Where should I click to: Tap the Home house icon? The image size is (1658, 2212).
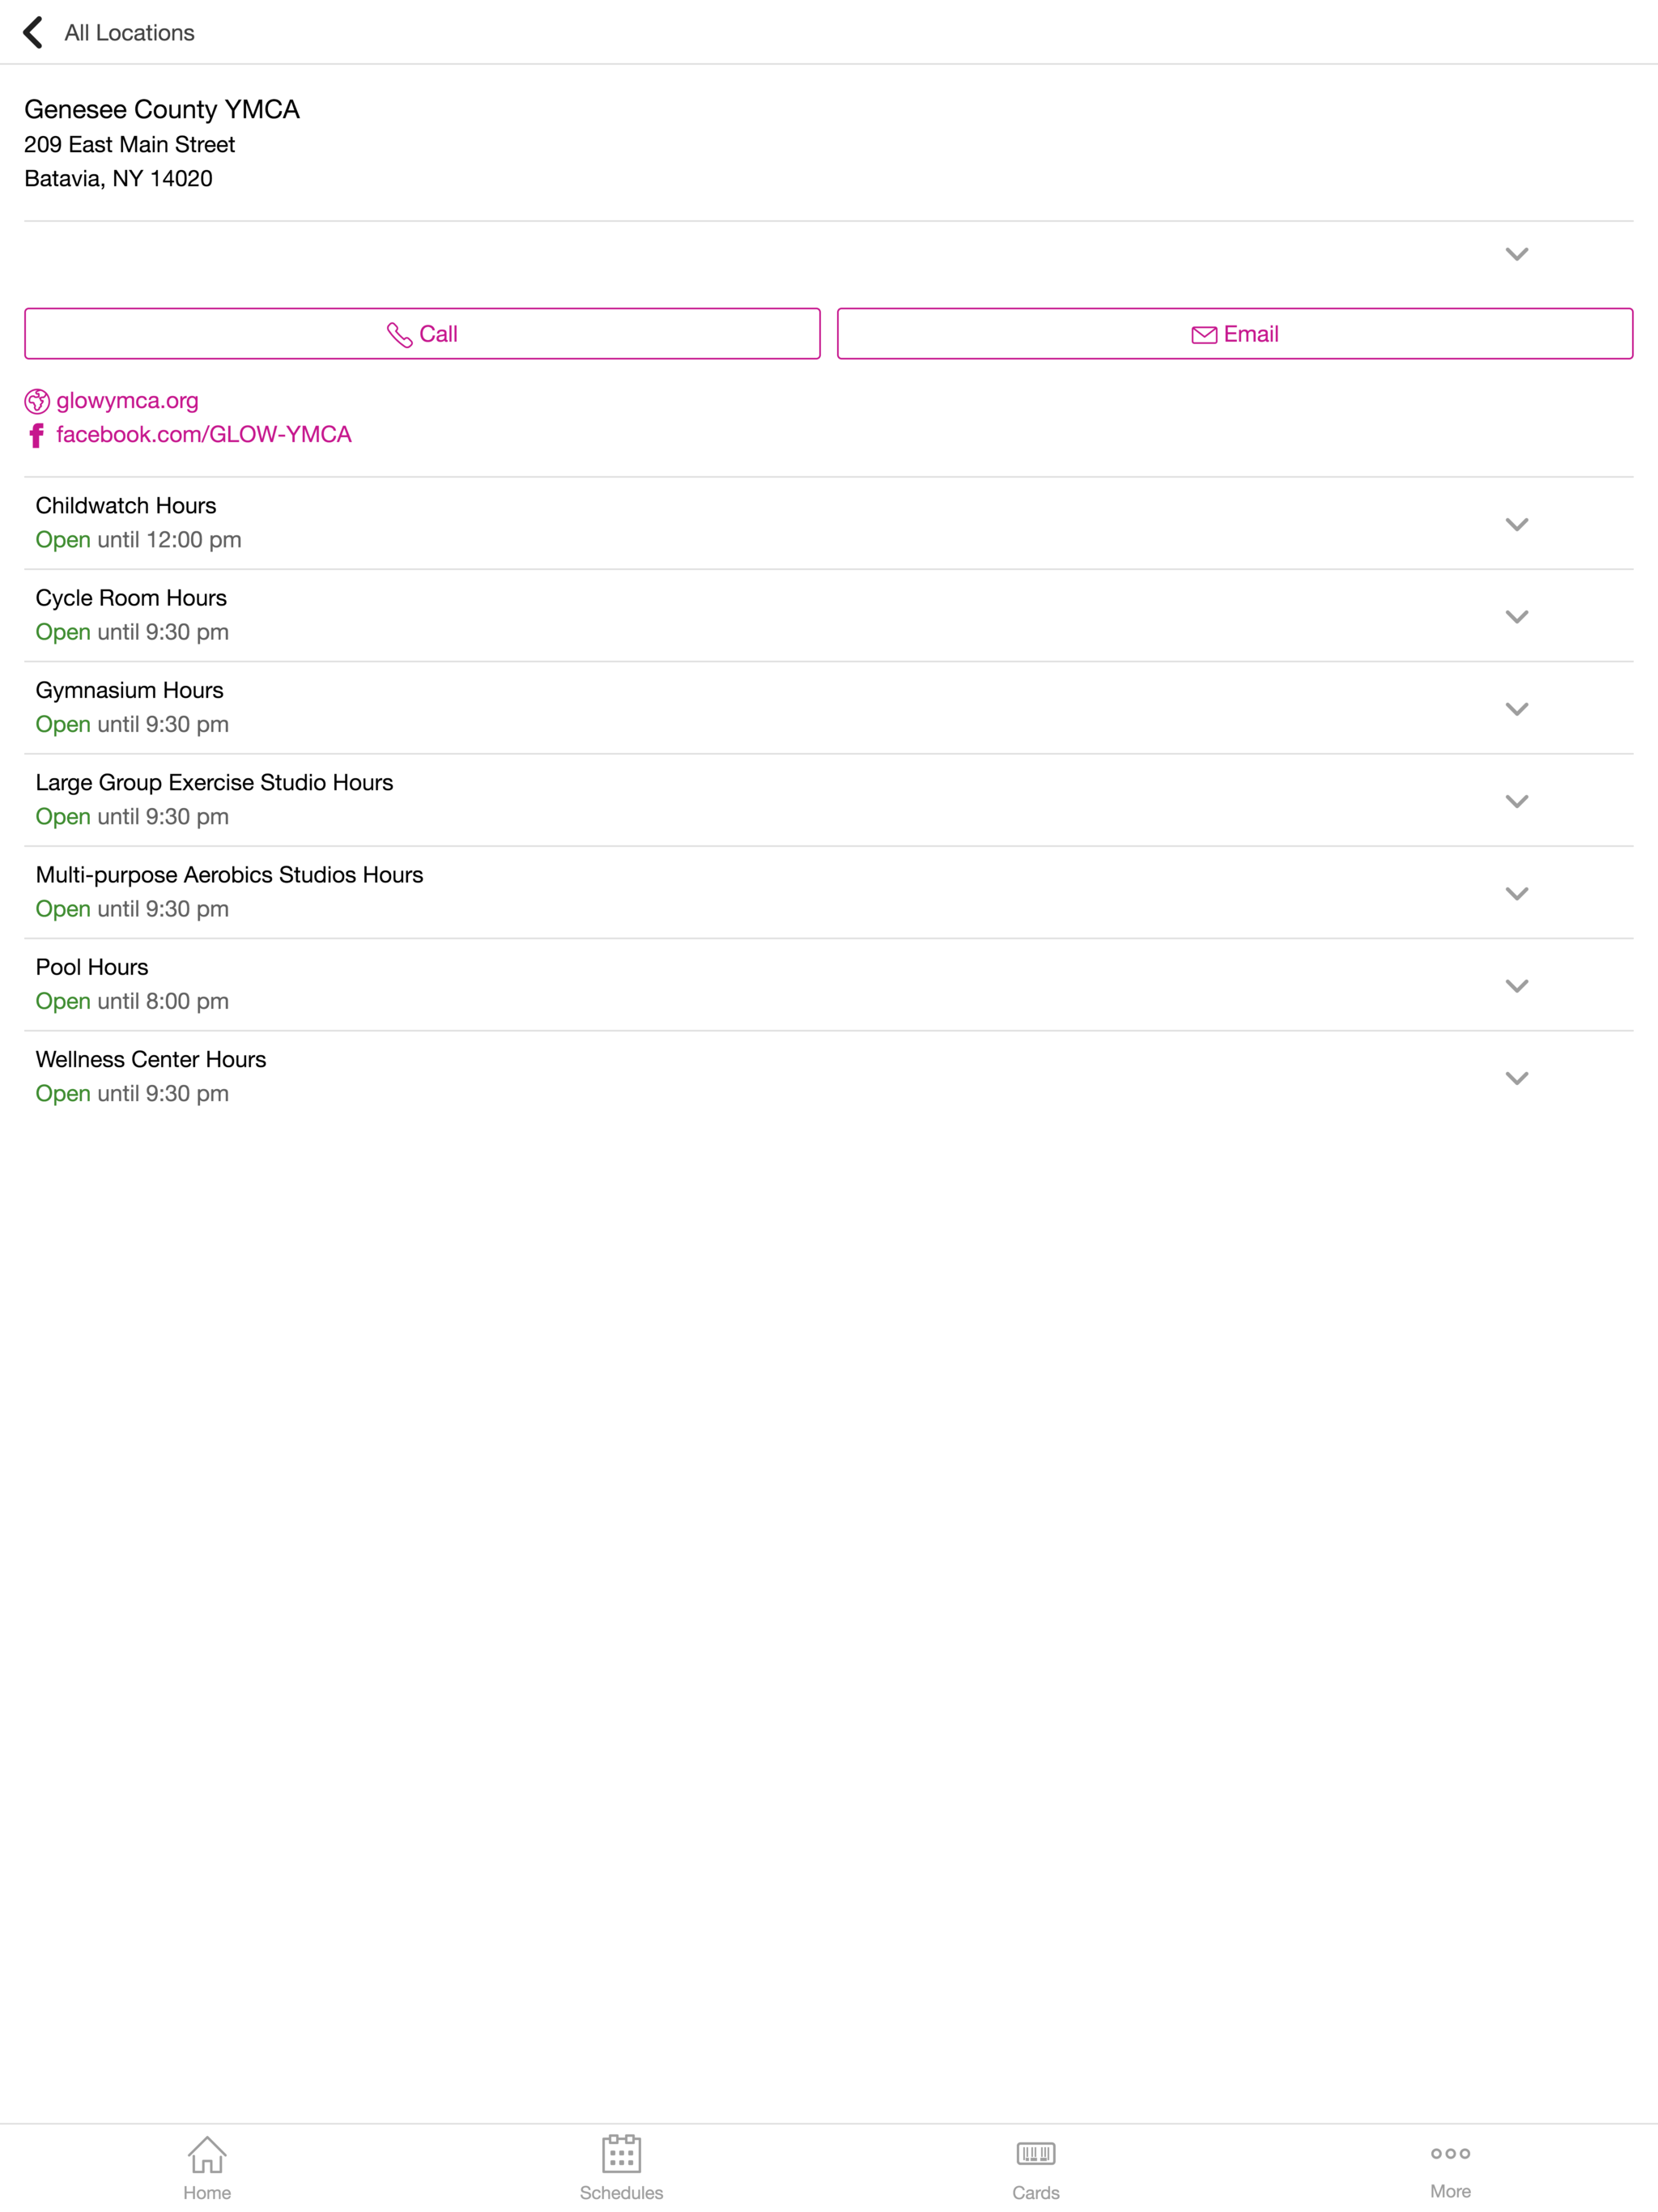(x=207, y=2155)
